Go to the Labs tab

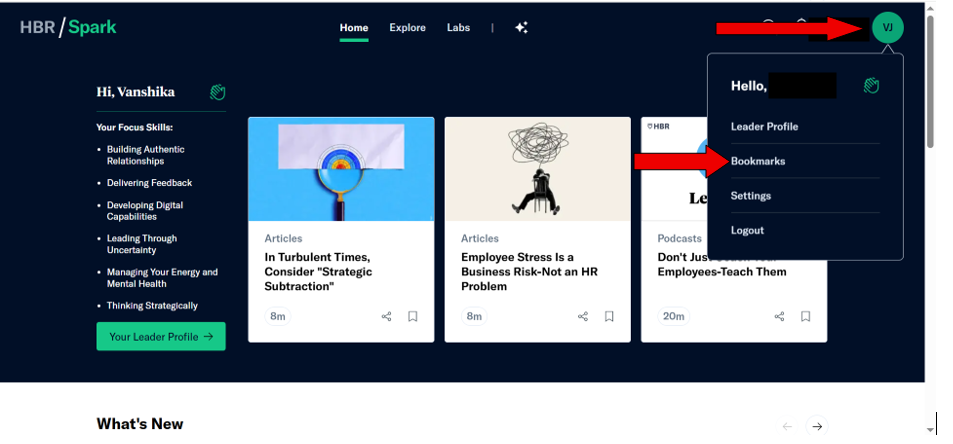pos(458,28)
